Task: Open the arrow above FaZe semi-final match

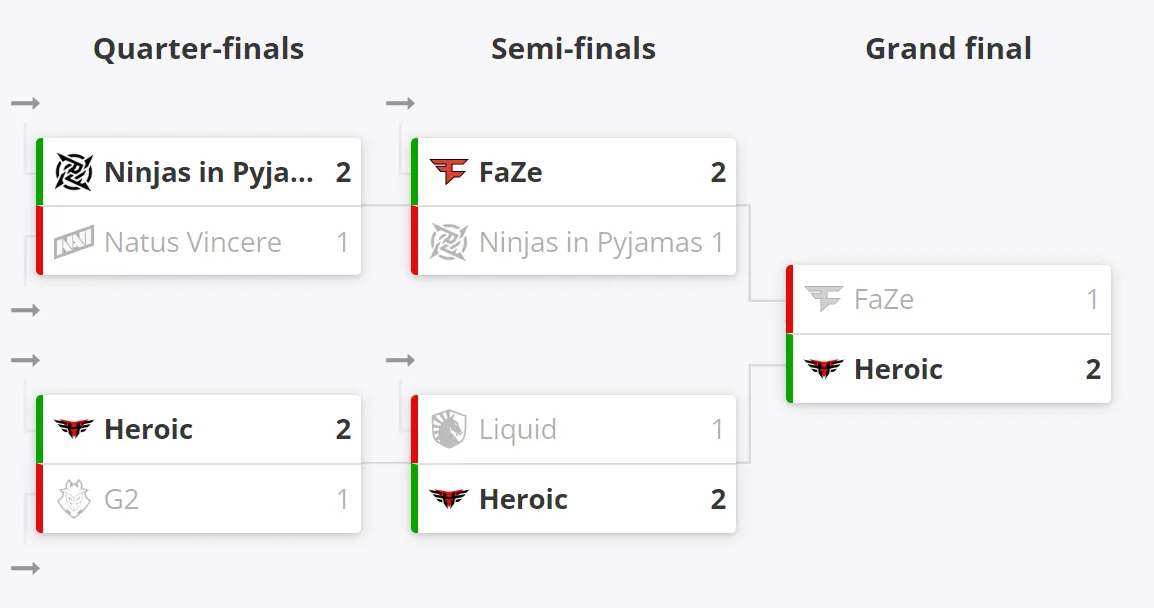Action: pyautogui.click(x=400, y=103)
